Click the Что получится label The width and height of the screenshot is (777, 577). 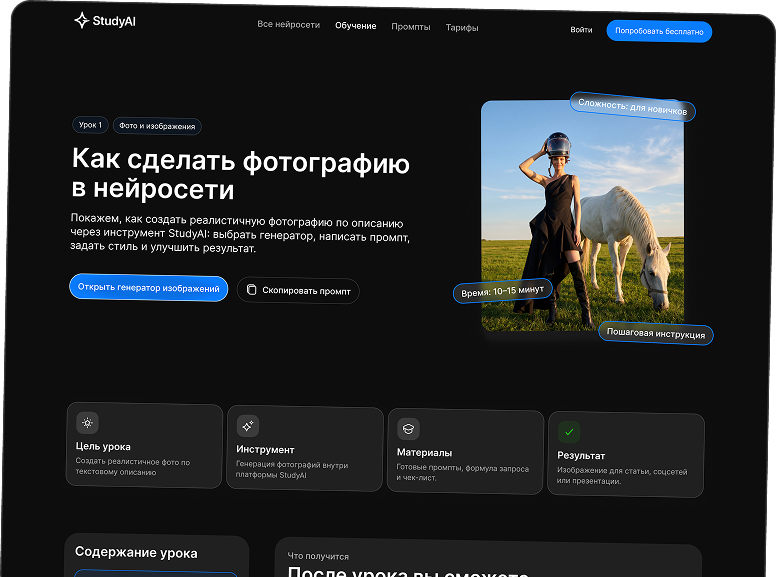[318, 556]
